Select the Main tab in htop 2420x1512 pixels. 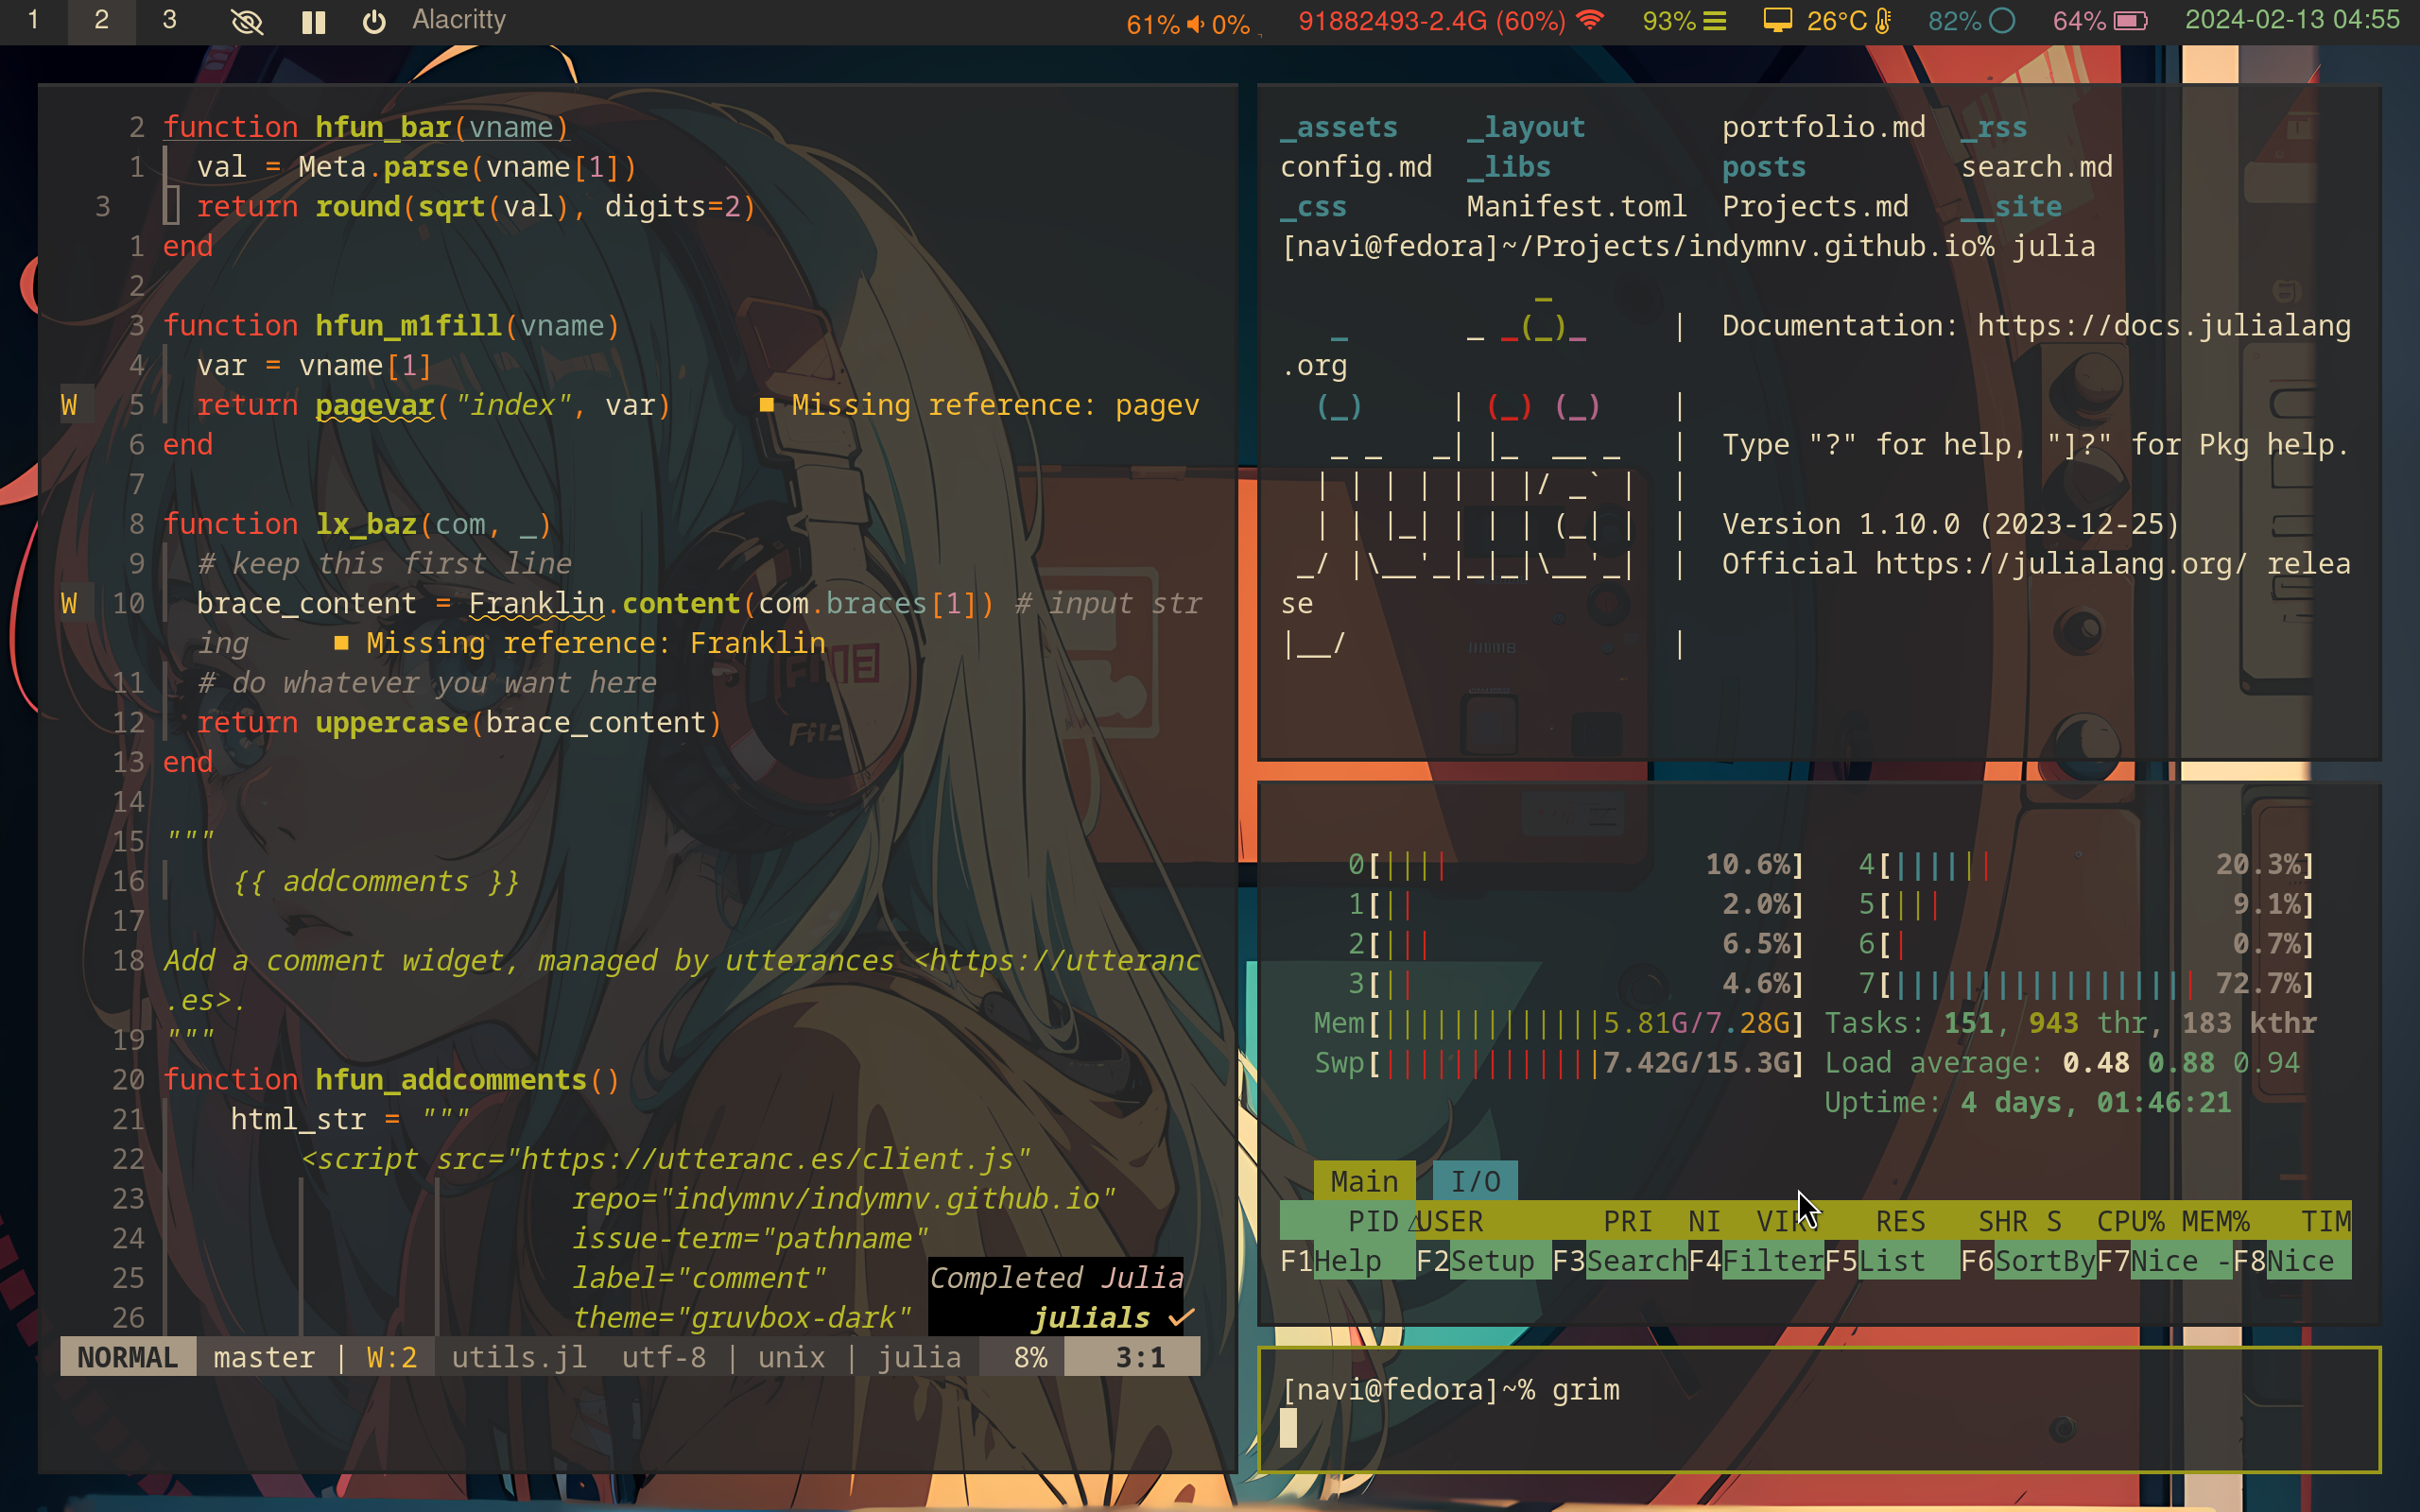tap(1364, 1181)
